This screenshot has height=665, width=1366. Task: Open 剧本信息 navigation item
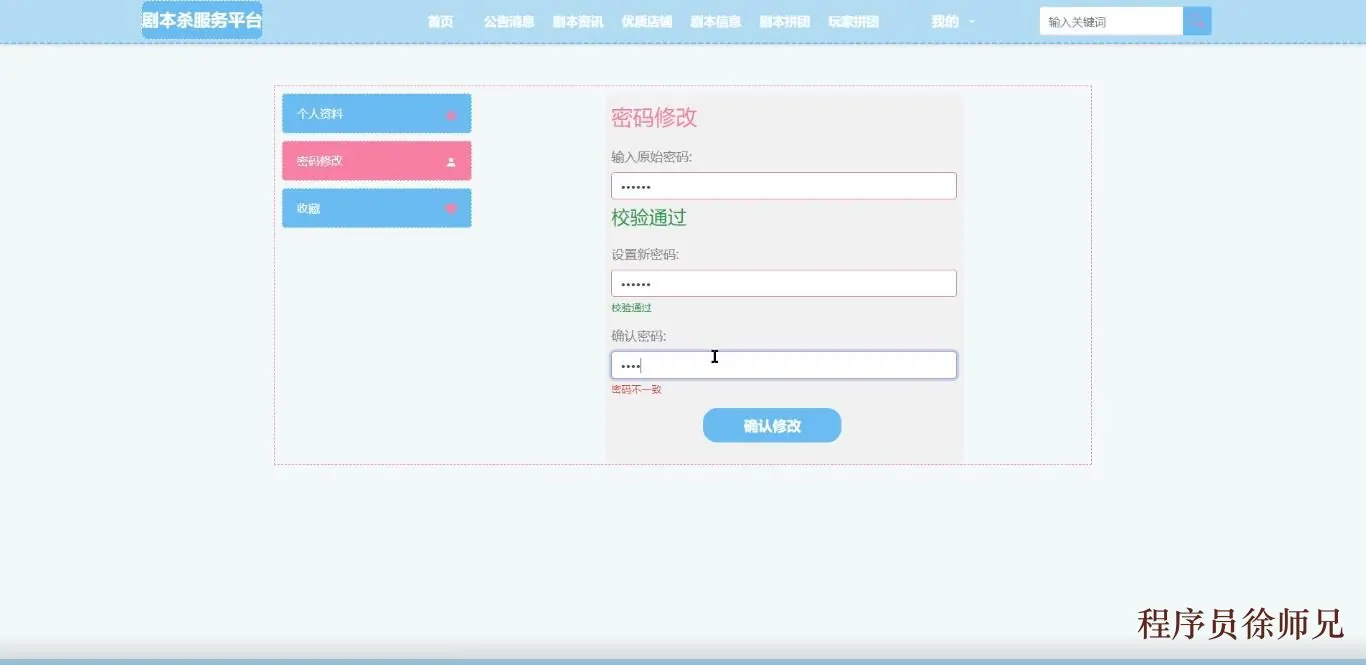pyautogui.click(x=716, y=21)
